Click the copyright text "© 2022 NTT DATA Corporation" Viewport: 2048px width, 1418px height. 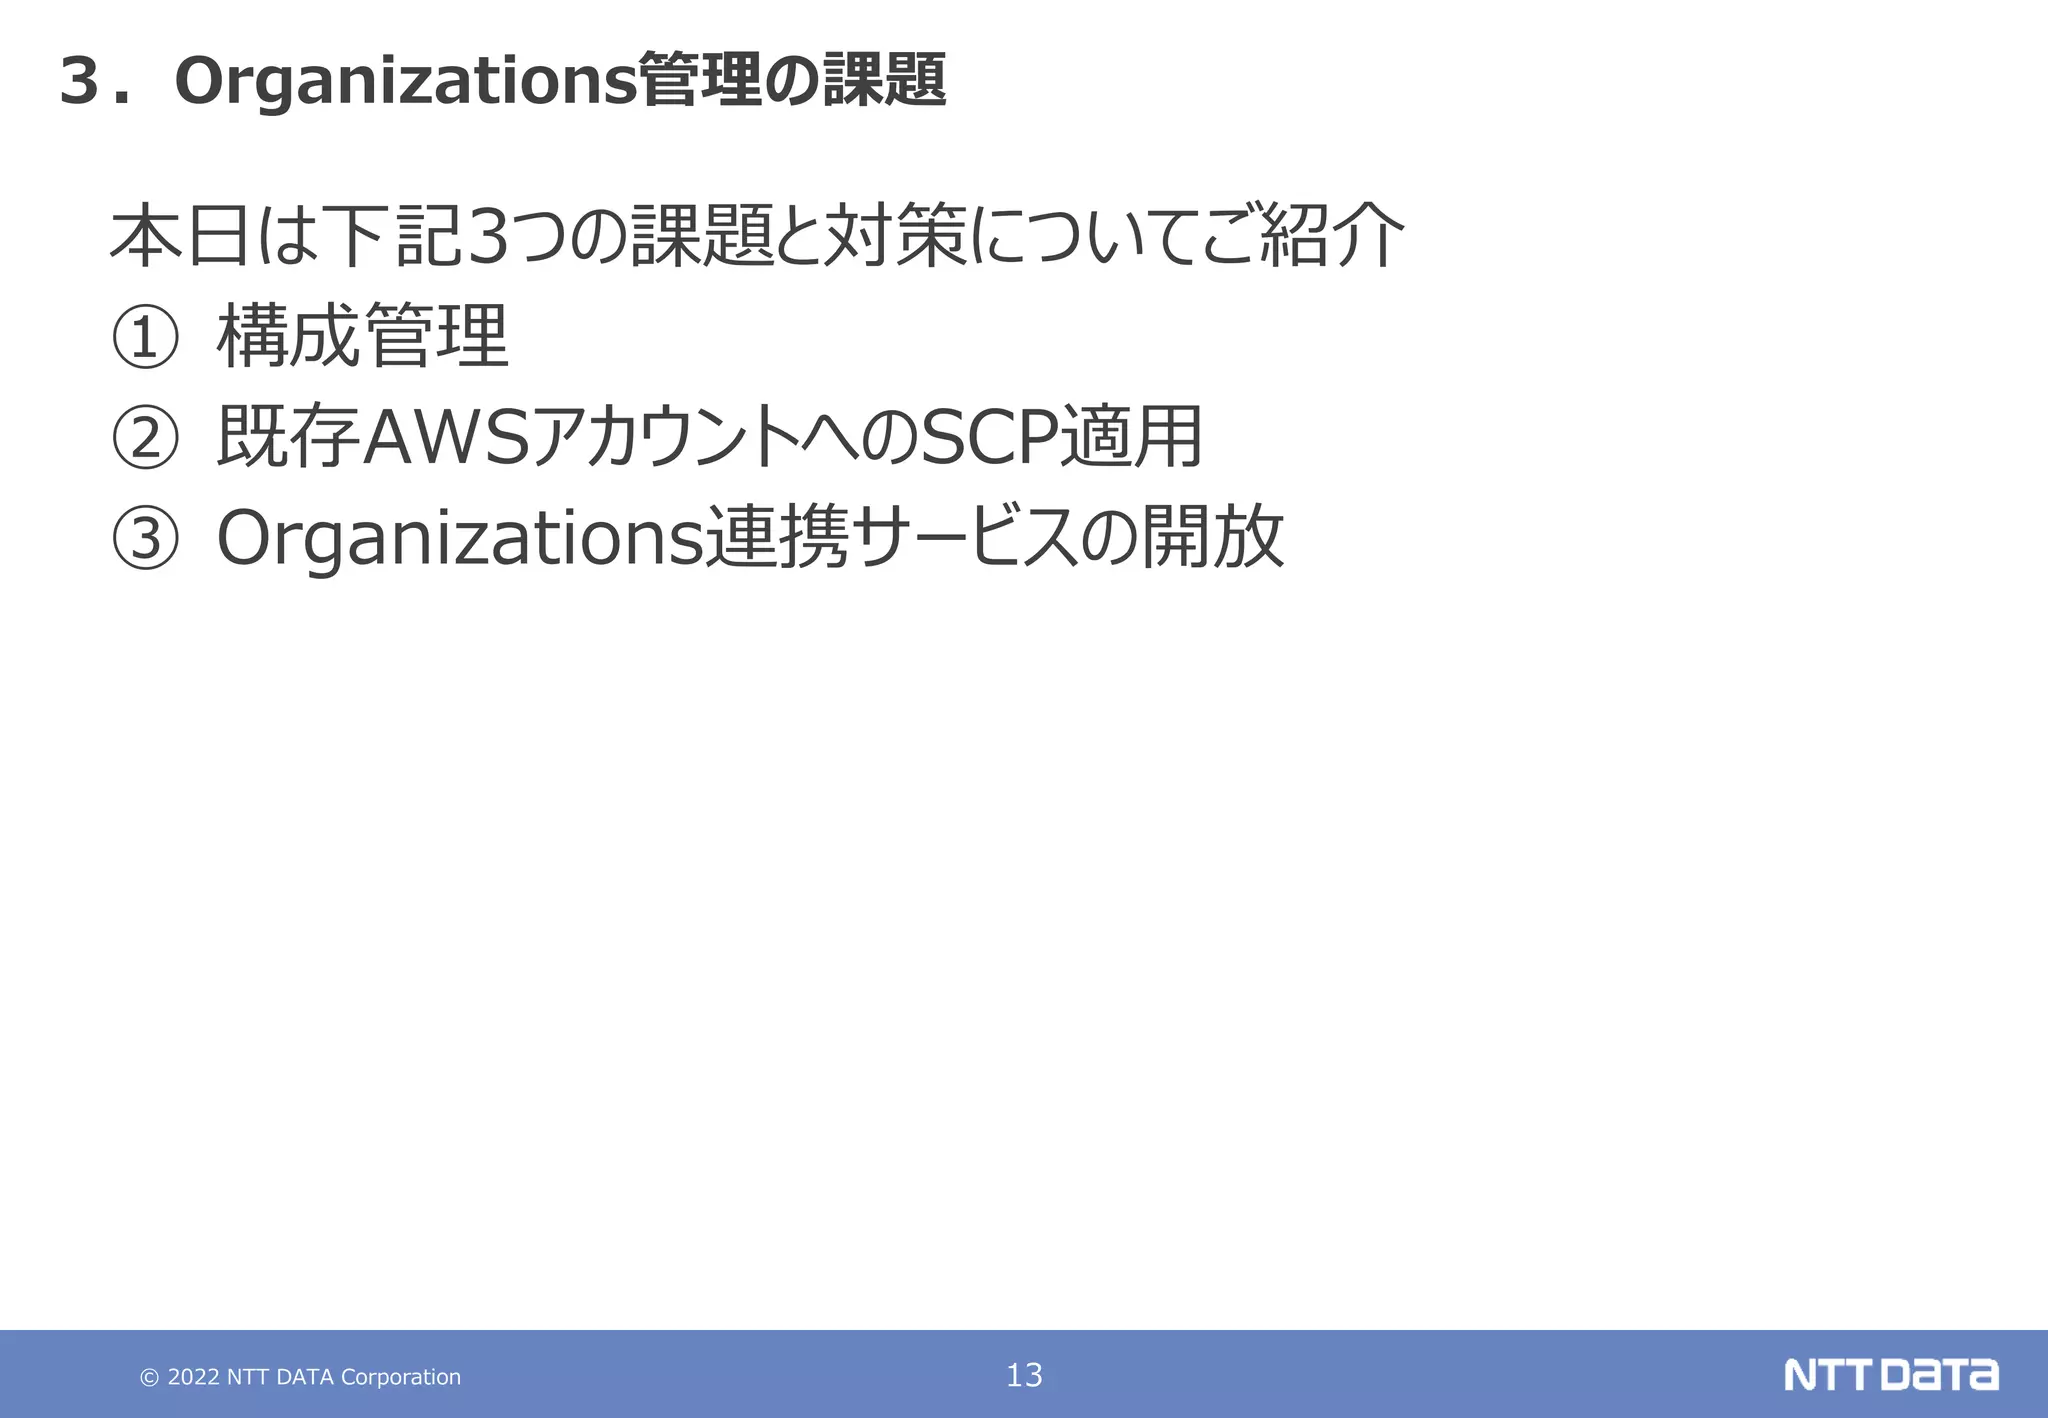click(300, 1377)
